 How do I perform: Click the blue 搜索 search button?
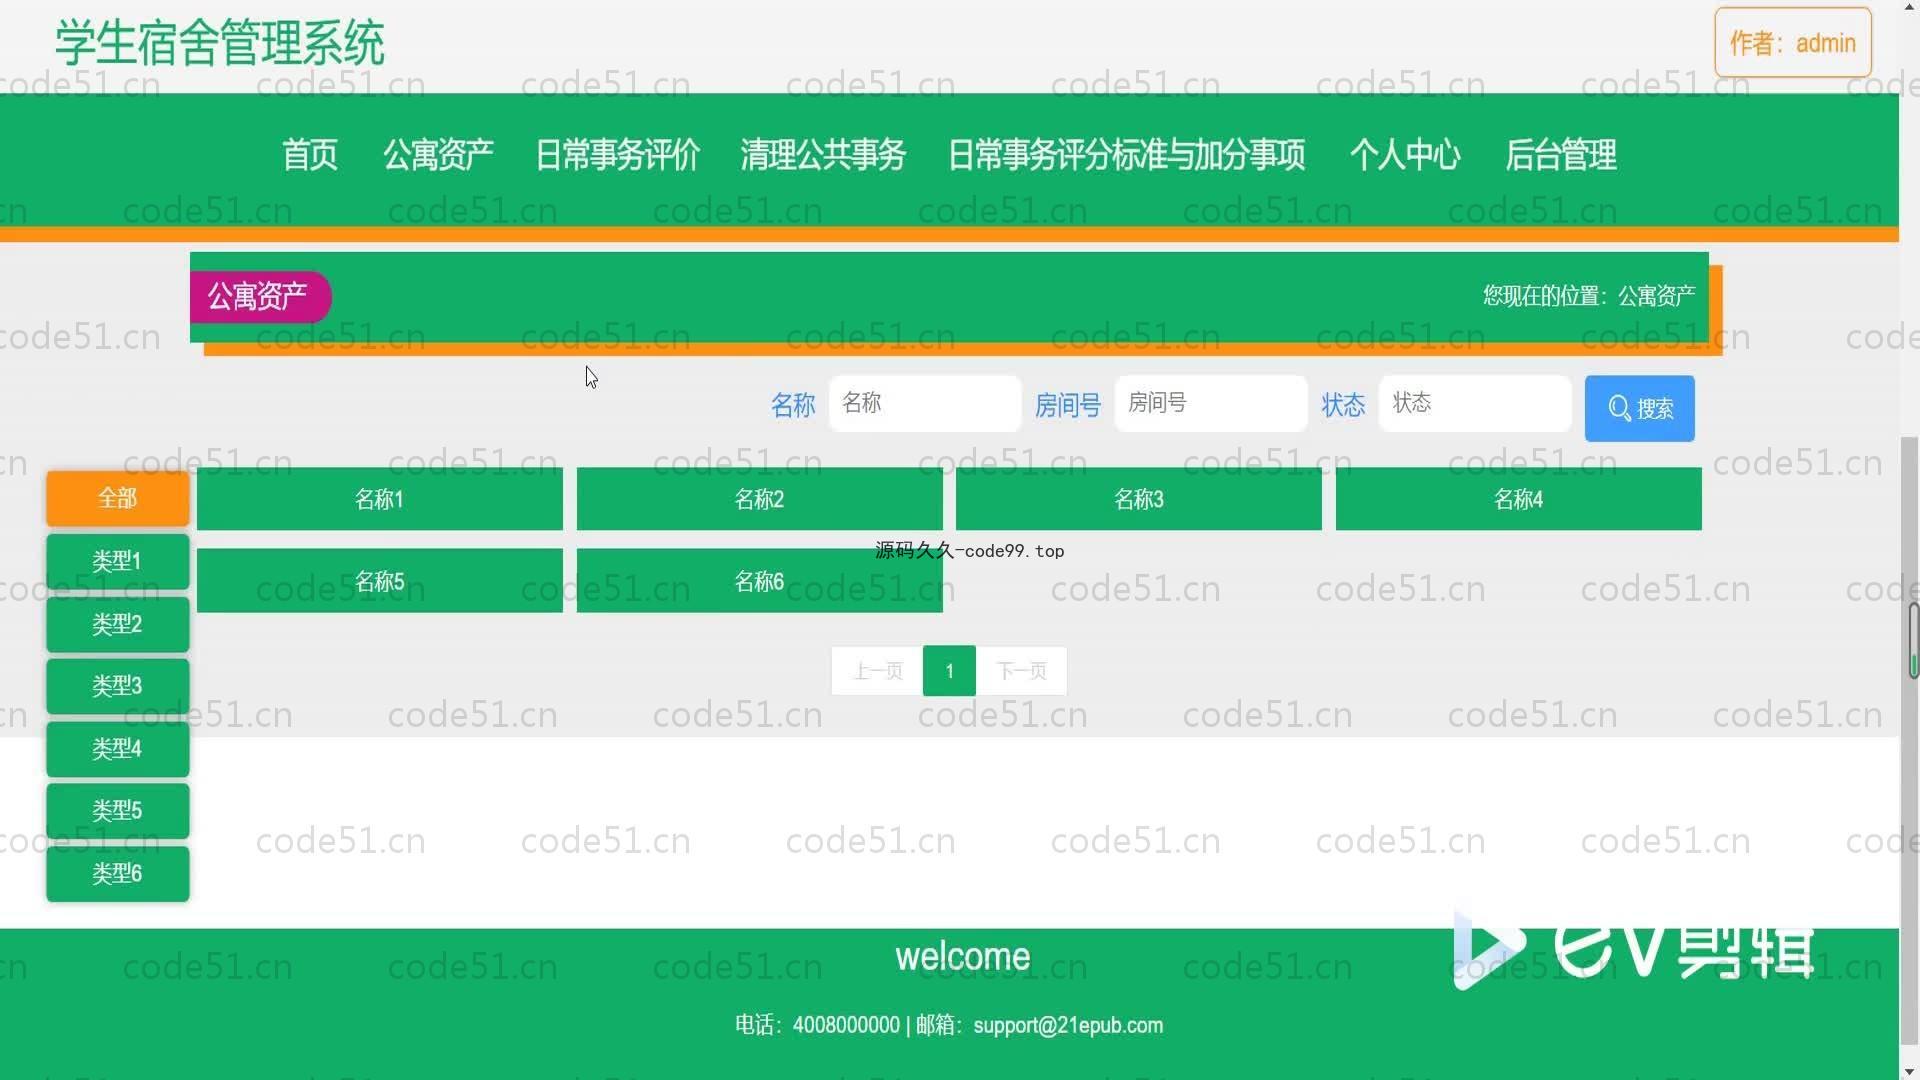(x=1639, y=408)
